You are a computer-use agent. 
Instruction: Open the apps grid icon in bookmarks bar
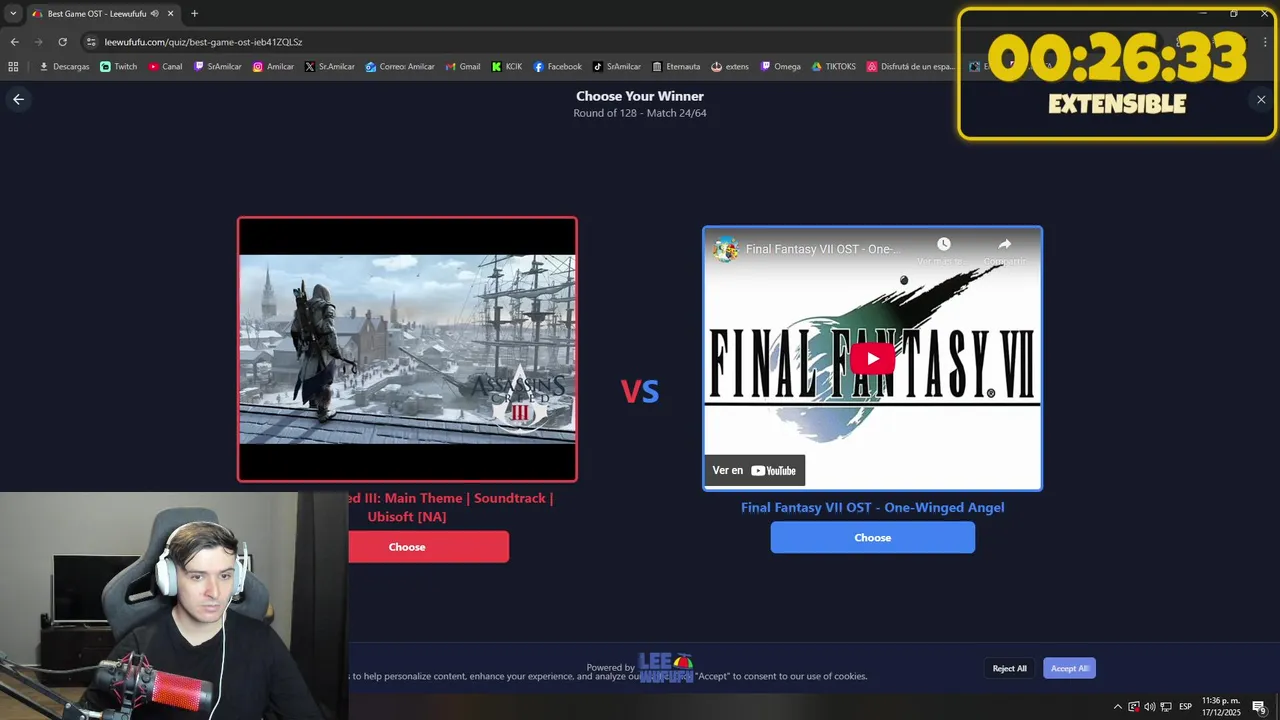pyautogui.click(x=13, y=66)
